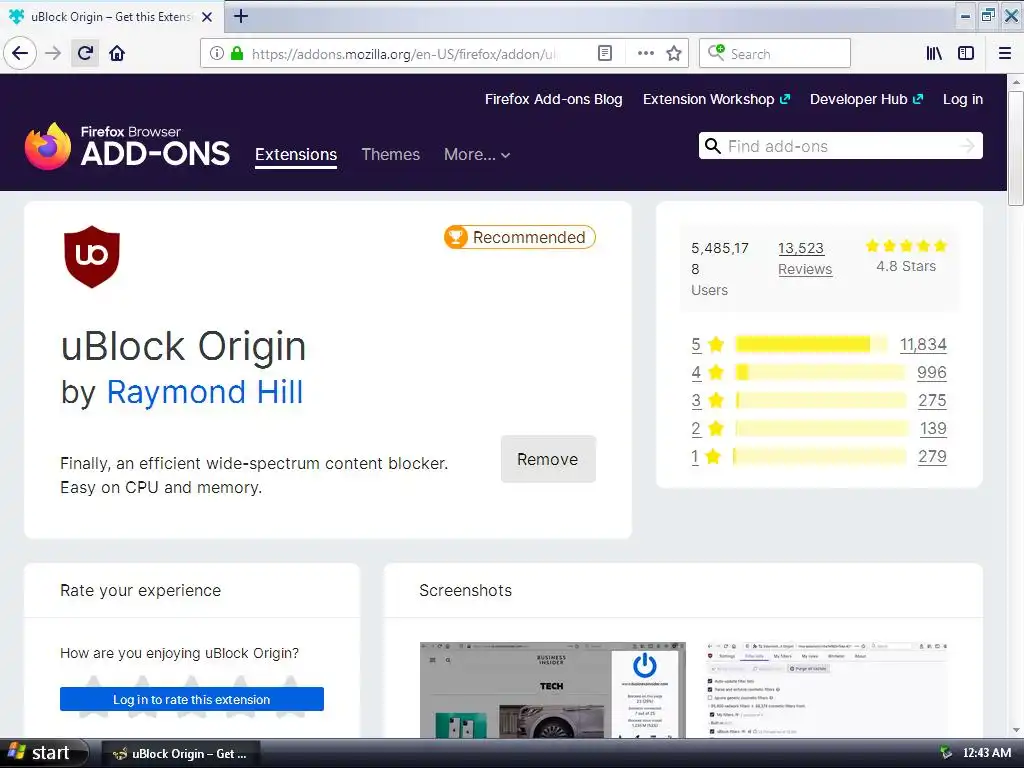
Task: Show site information icon in address bar
Action: [x=216, y=54]
